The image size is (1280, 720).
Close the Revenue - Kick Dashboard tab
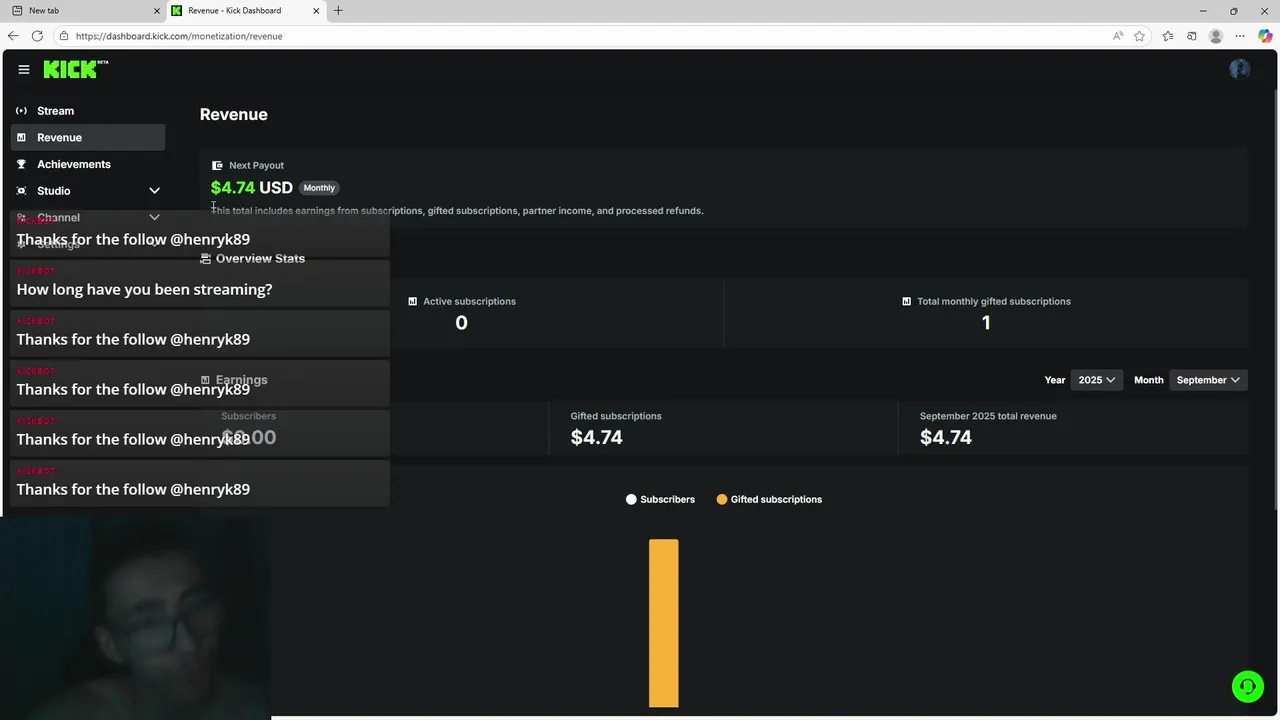317,11
